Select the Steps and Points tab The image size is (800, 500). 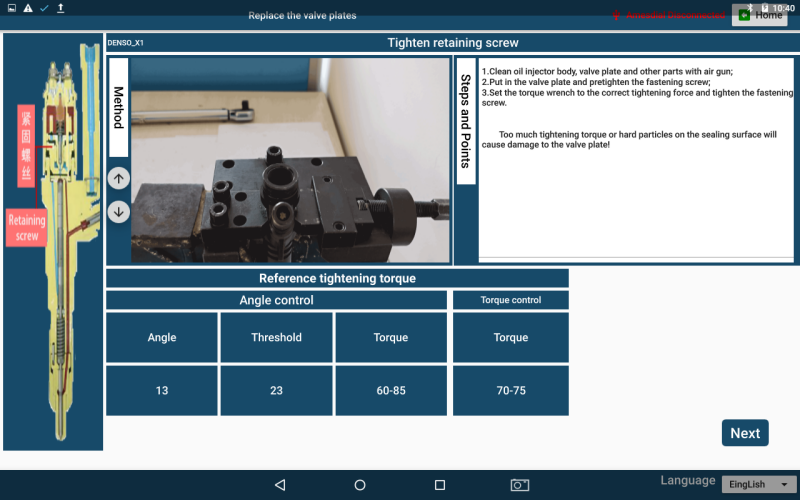[x=465, y=121]
